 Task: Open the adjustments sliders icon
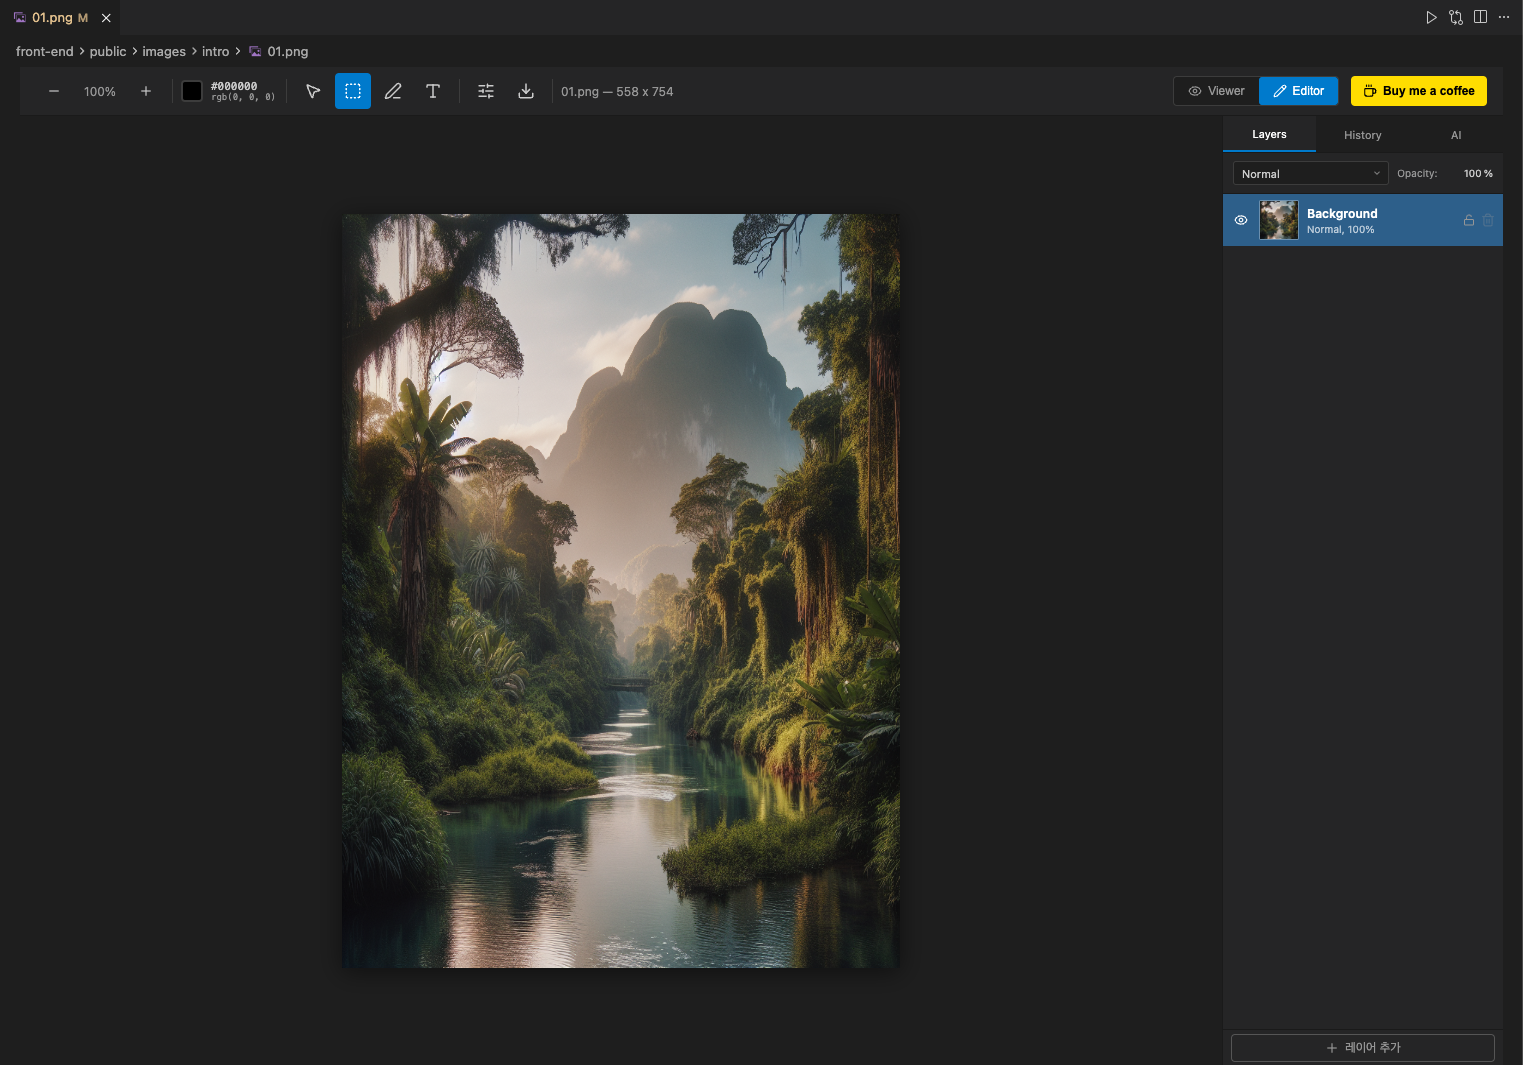tap(486, 91)
